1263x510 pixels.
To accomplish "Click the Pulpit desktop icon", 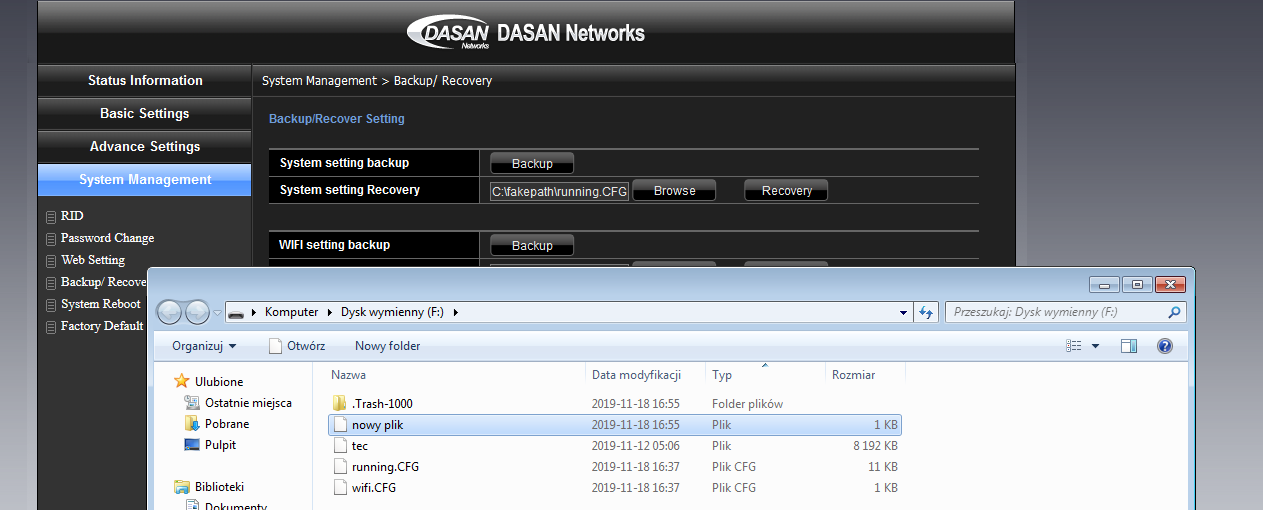I will [x=192, y=445].
